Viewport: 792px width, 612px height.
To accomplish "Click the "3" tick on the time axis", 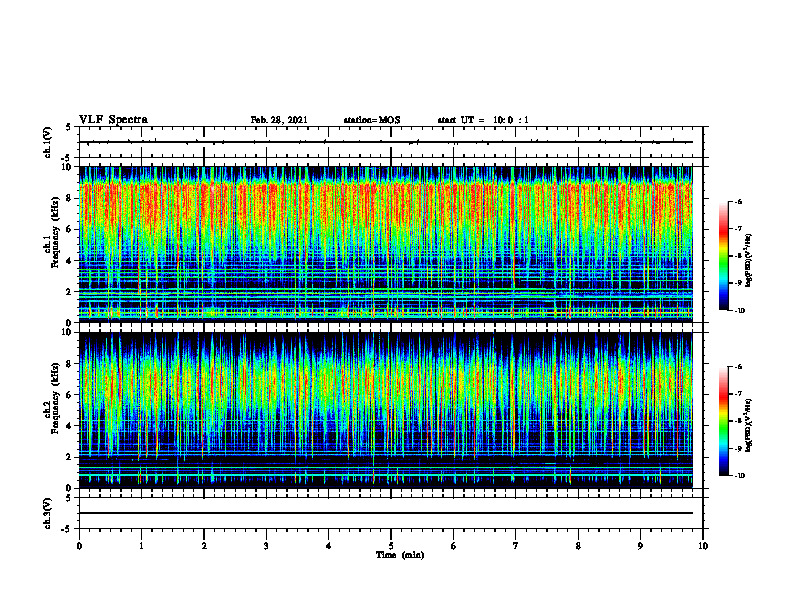I will pos(266,546).
